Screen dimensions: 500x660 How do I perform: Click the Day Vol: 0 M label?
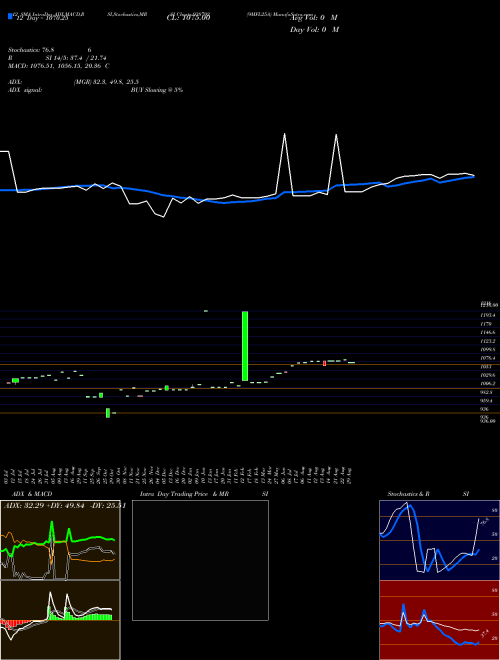point(314,30)
